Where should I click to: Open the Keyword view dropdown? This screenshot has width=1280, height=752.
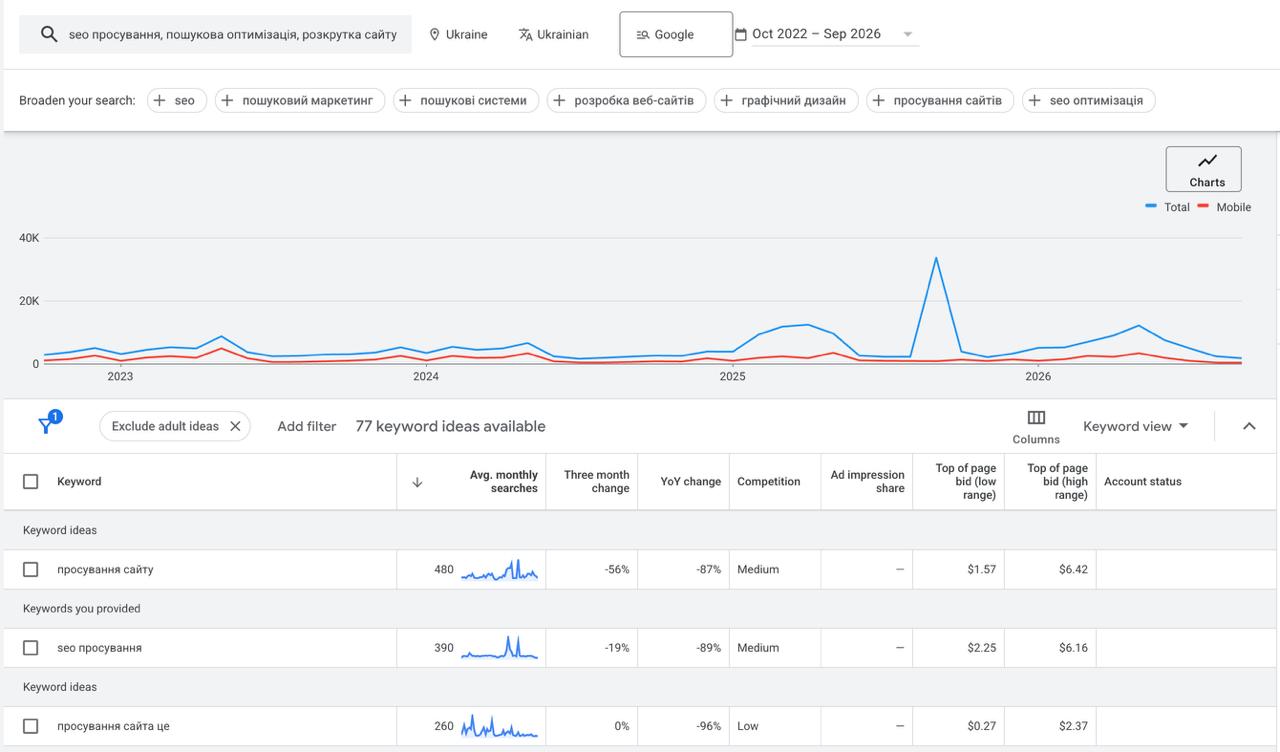(x=1136, y=426)
